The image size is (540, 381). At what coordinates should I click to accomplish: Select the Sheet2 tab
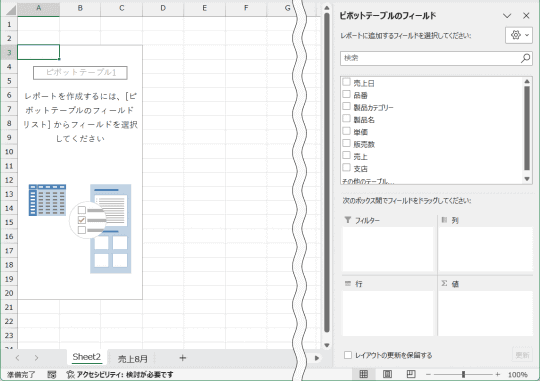coord(86,357)
